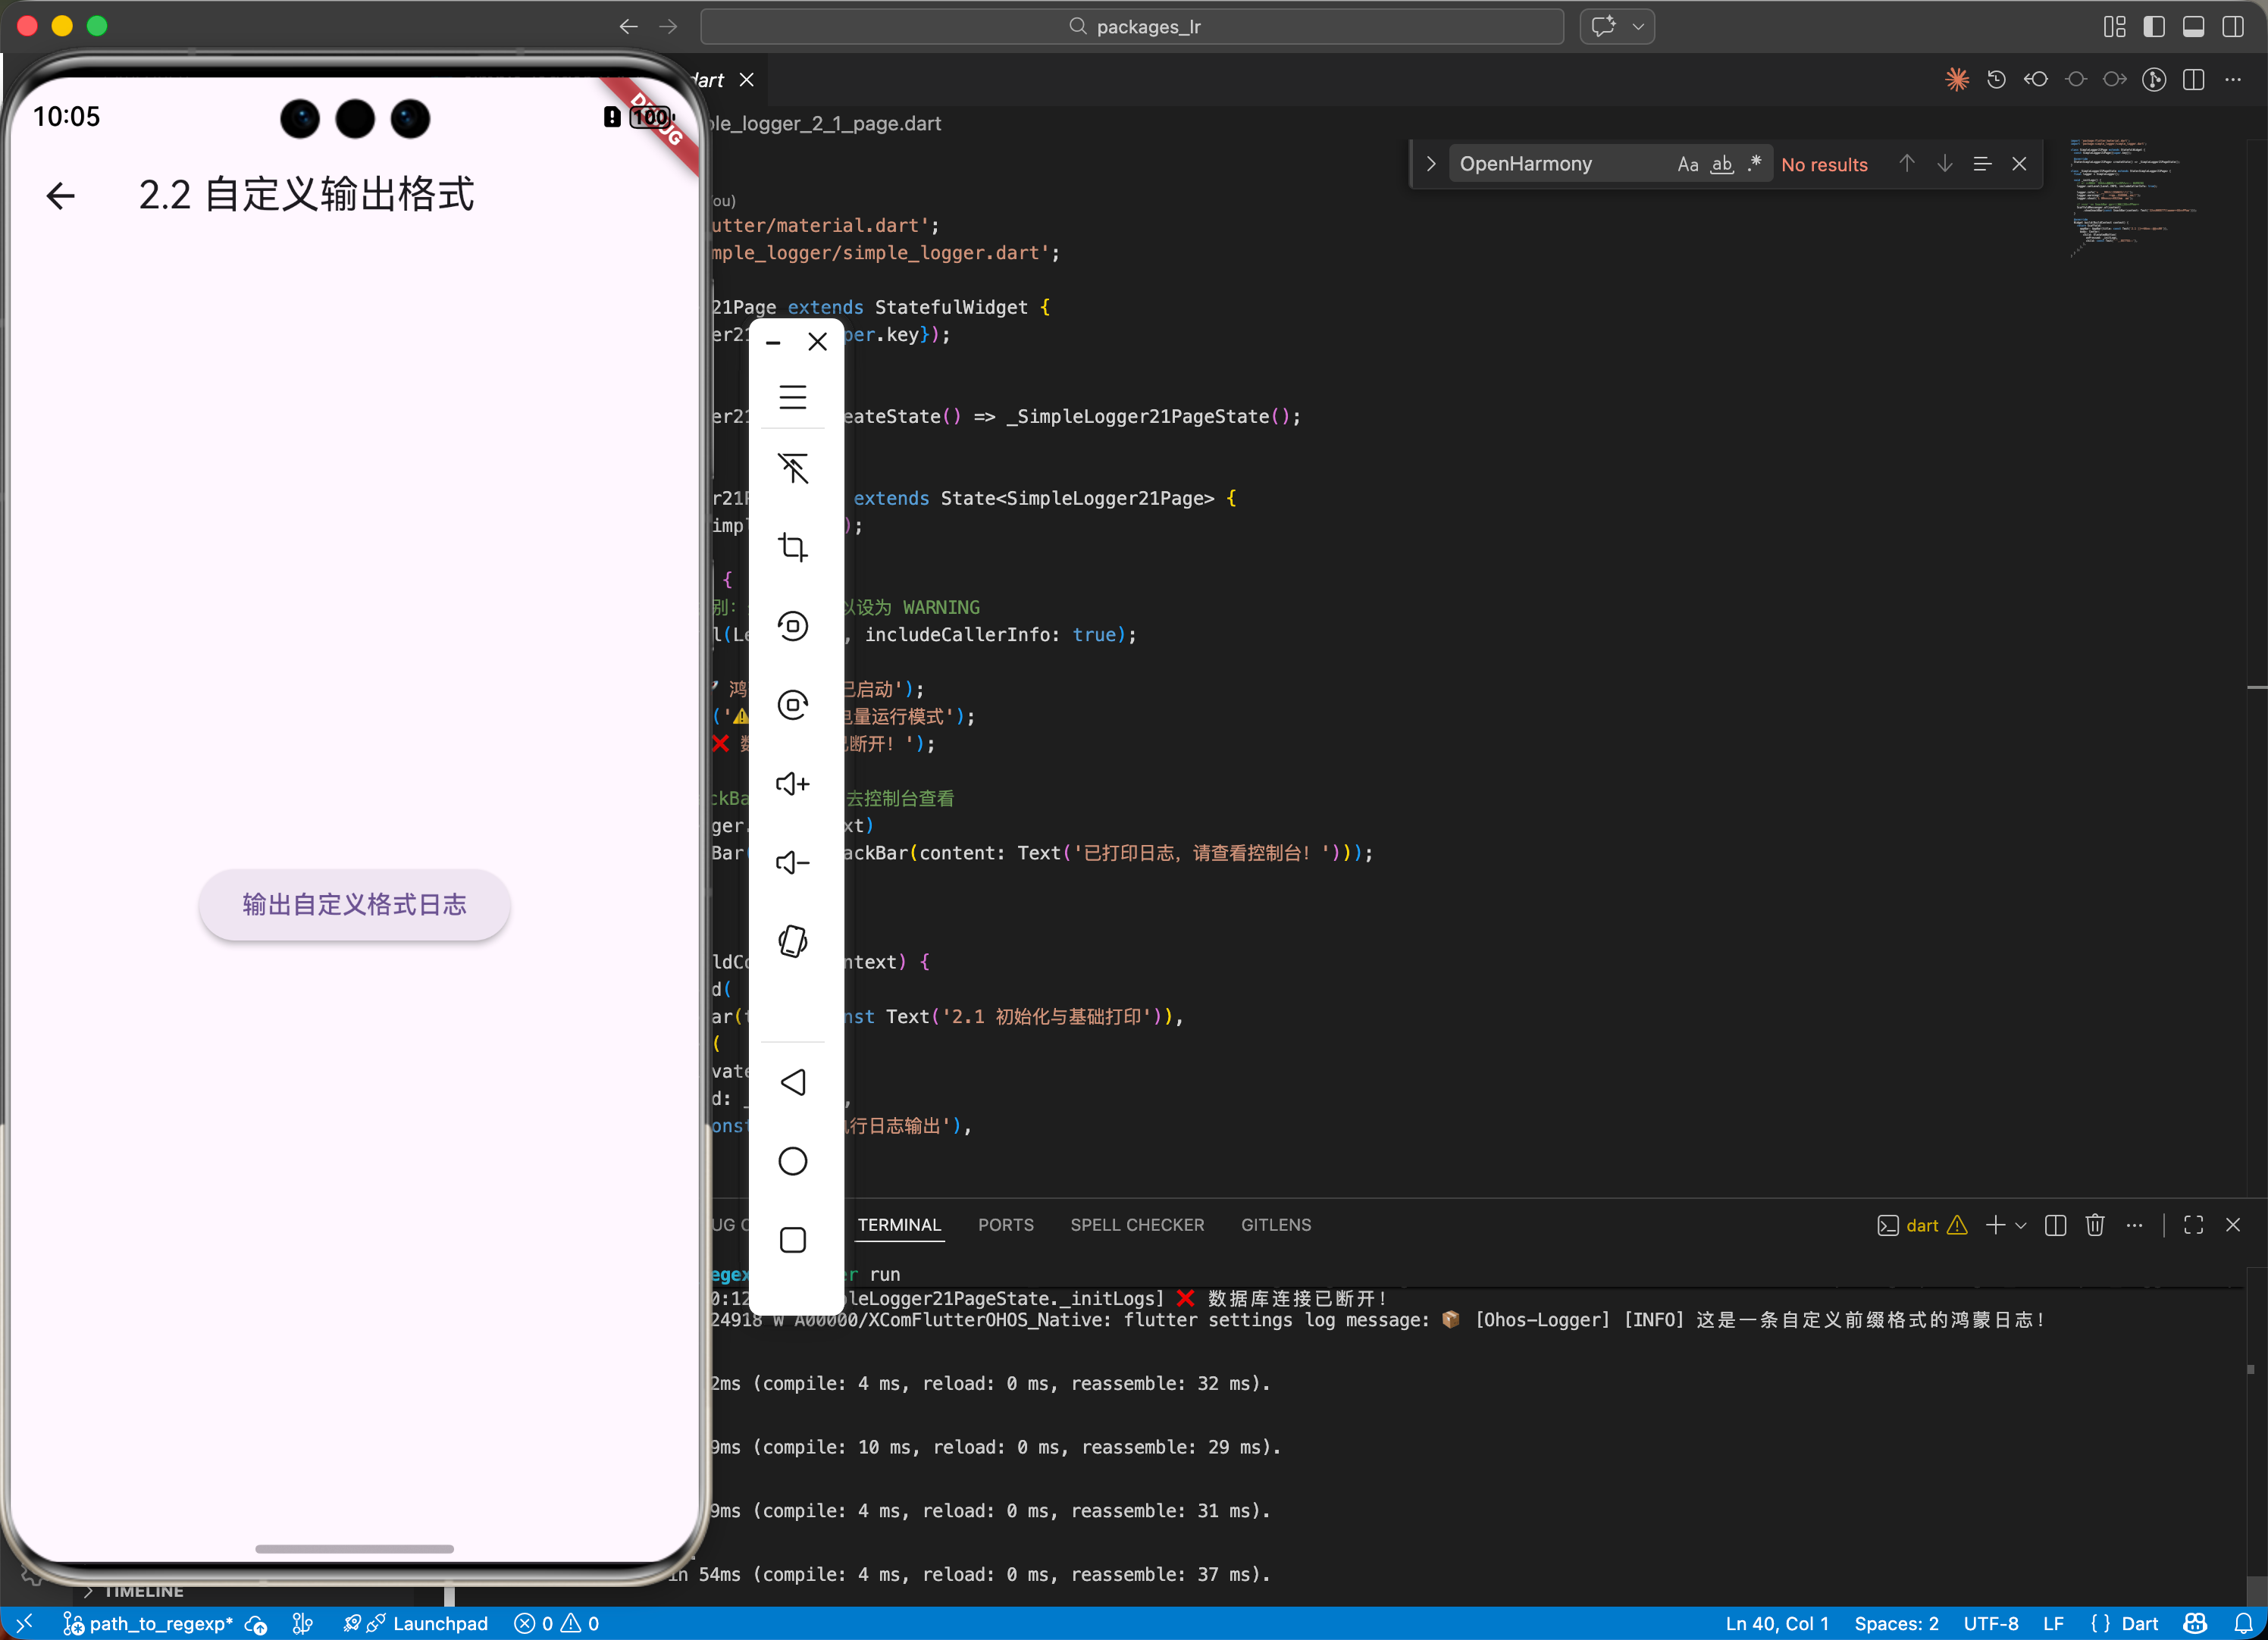Open new terminal launch profile dropdown

(x=2021, y=1225)
